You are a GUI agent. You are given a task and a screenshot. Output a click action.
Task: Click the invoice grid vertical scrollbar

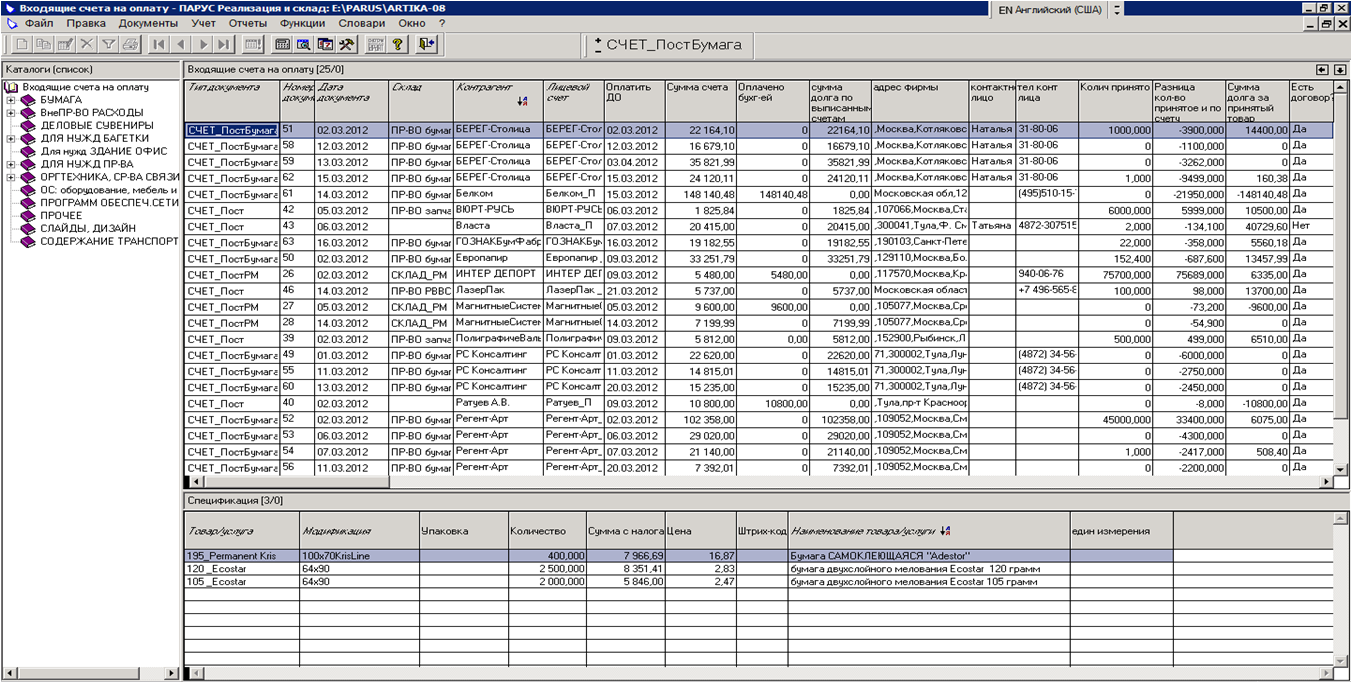coord(1341,278)
